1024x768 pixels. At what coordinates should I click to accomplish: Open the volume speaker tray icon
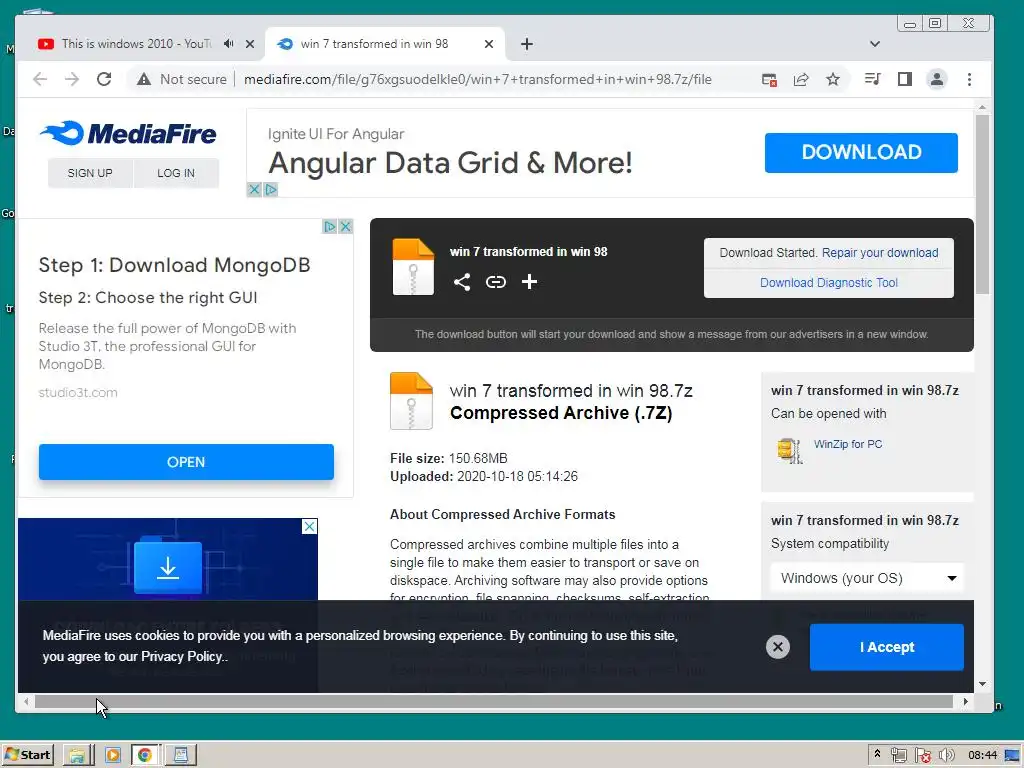(x=946, y=756)
